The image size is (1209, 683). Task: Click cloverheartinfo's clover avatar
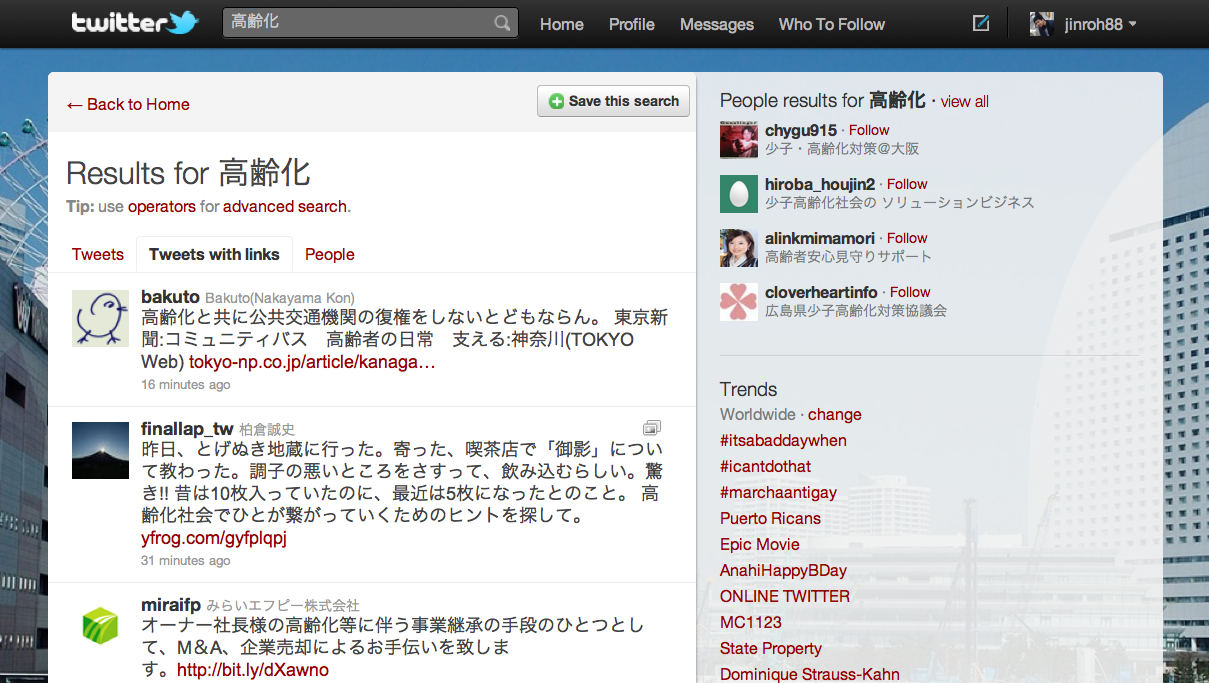(739, 302)
